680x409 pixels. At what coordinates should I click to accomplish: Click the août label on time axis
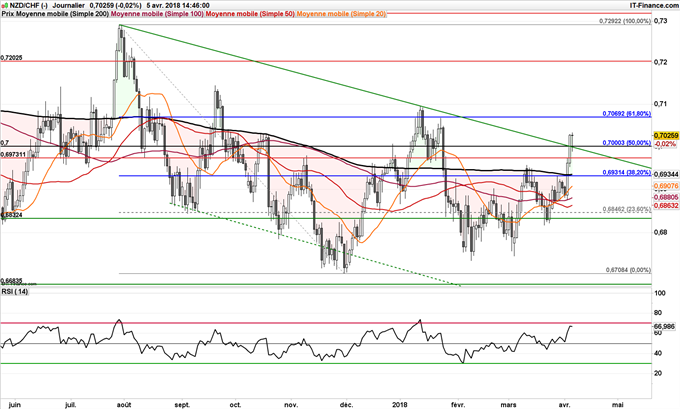(124, 405)
